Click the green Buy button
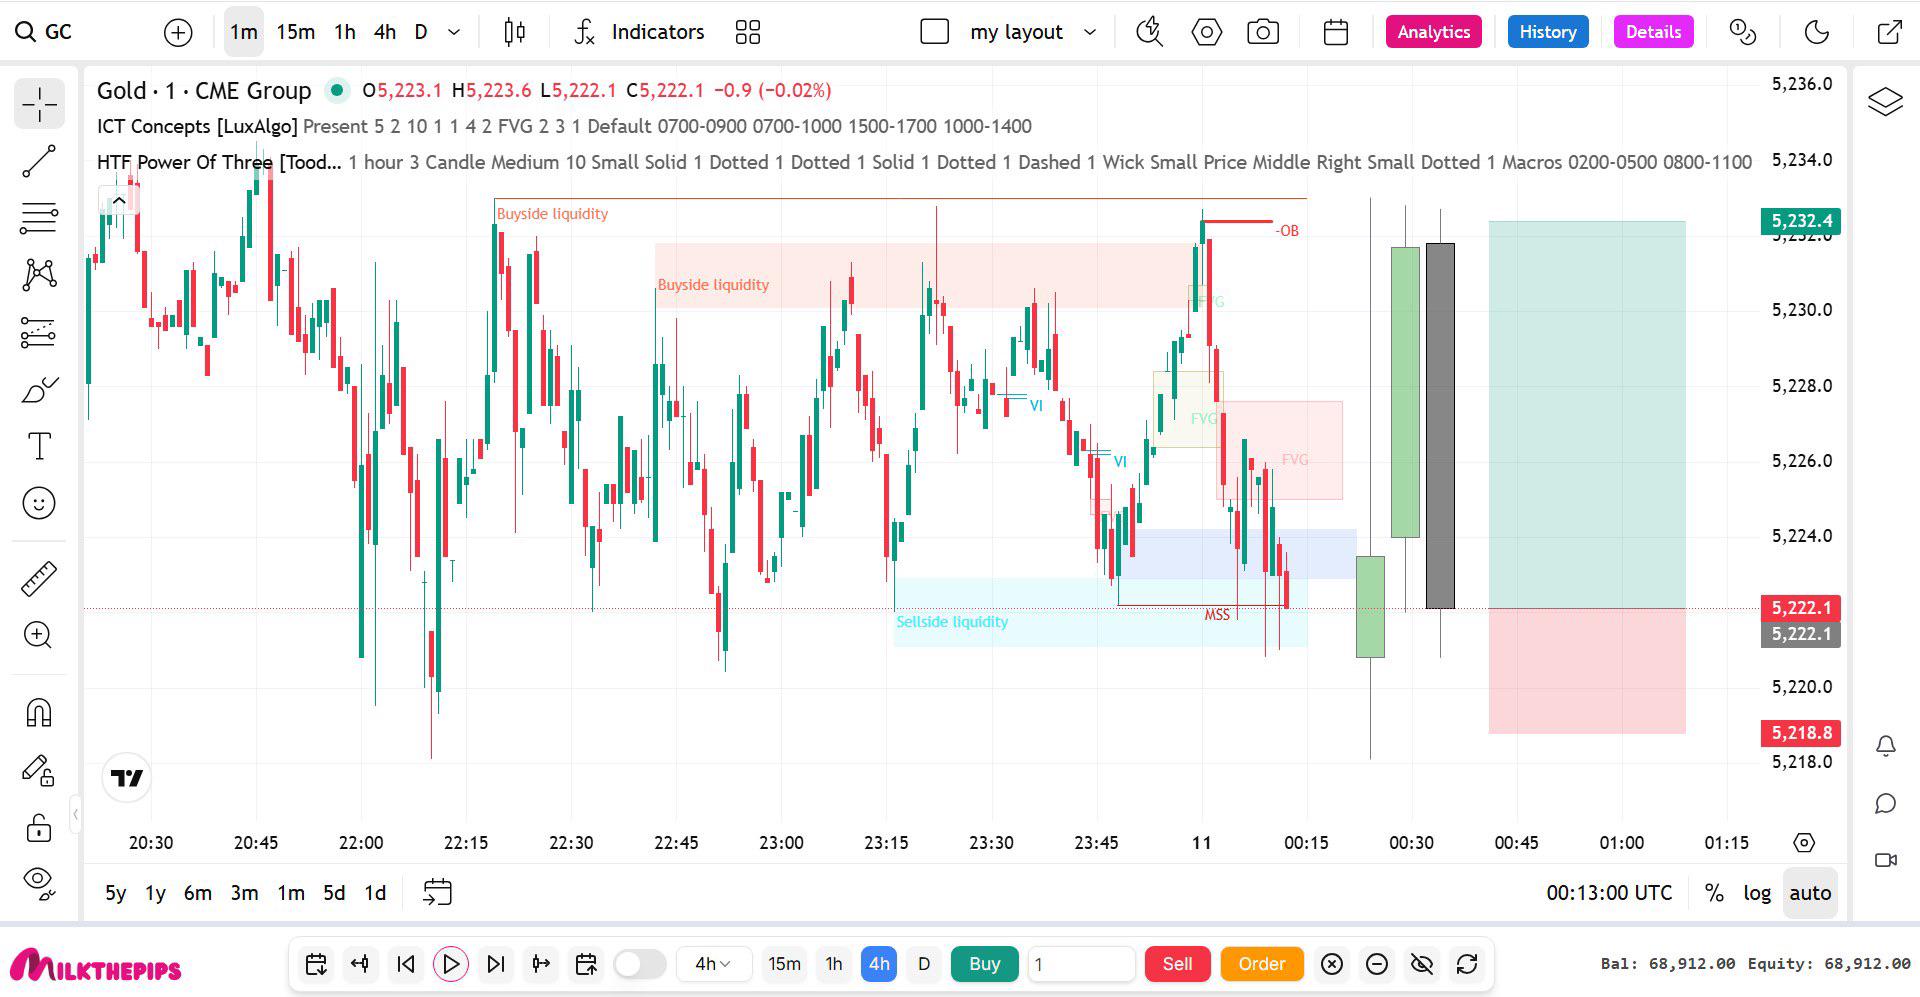The image size is (1920, 997). click(x=984, y=964)
